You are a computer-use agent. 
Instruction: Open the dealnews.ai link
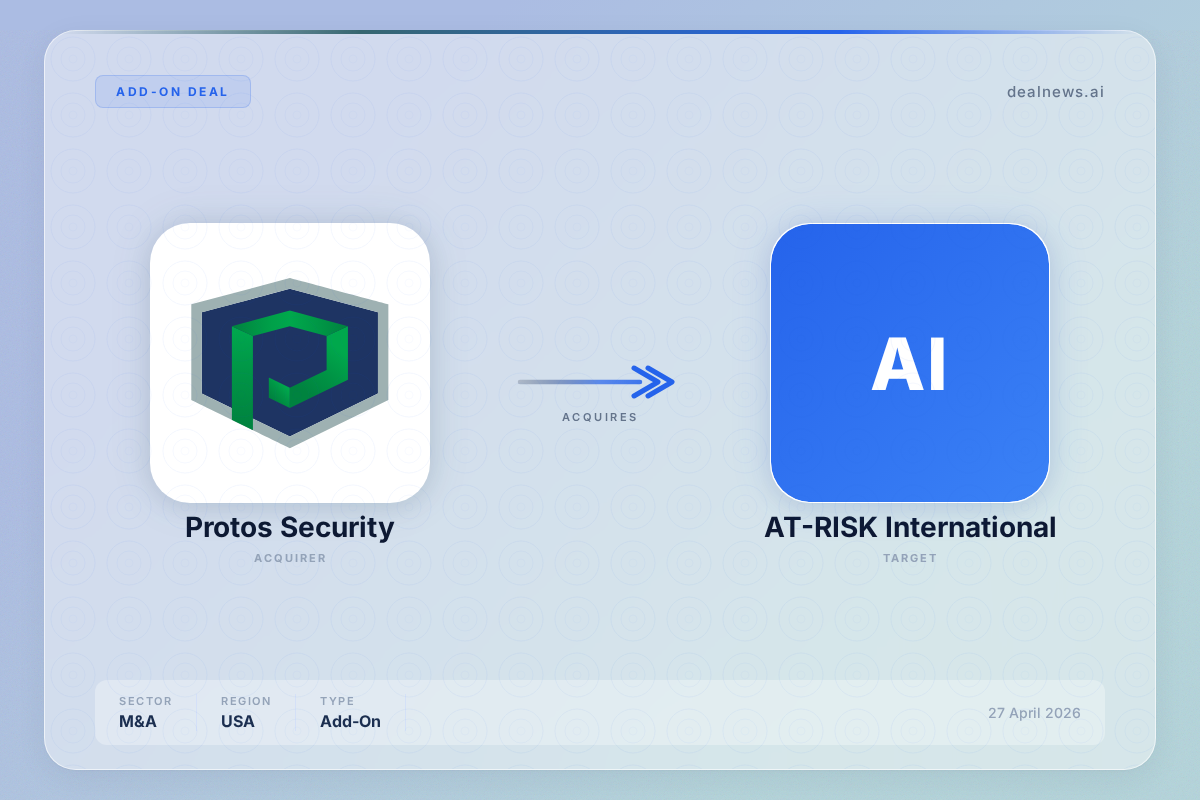pos(1055,92)
